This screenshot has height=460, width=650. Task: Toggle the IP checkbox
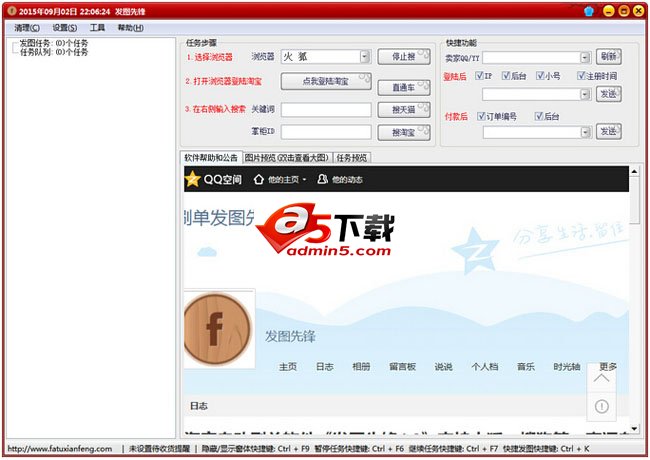pos(479,75)
